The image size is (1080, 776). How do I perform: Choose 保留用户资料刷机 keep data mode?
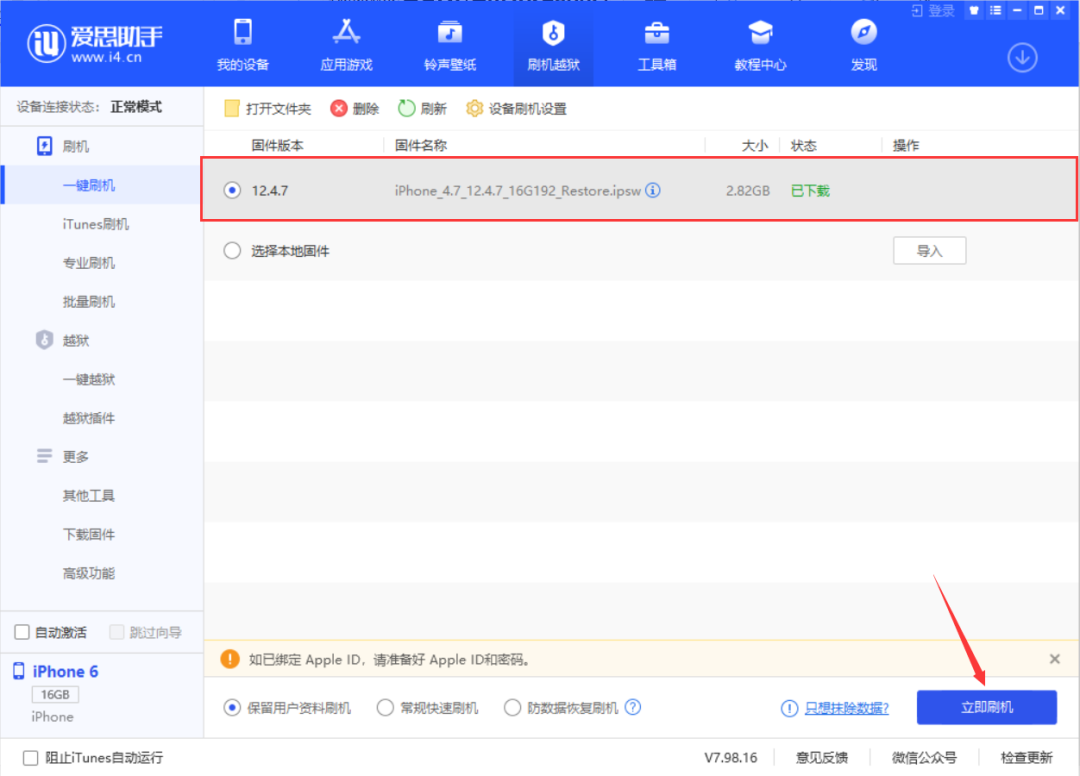tap(232, 708)
